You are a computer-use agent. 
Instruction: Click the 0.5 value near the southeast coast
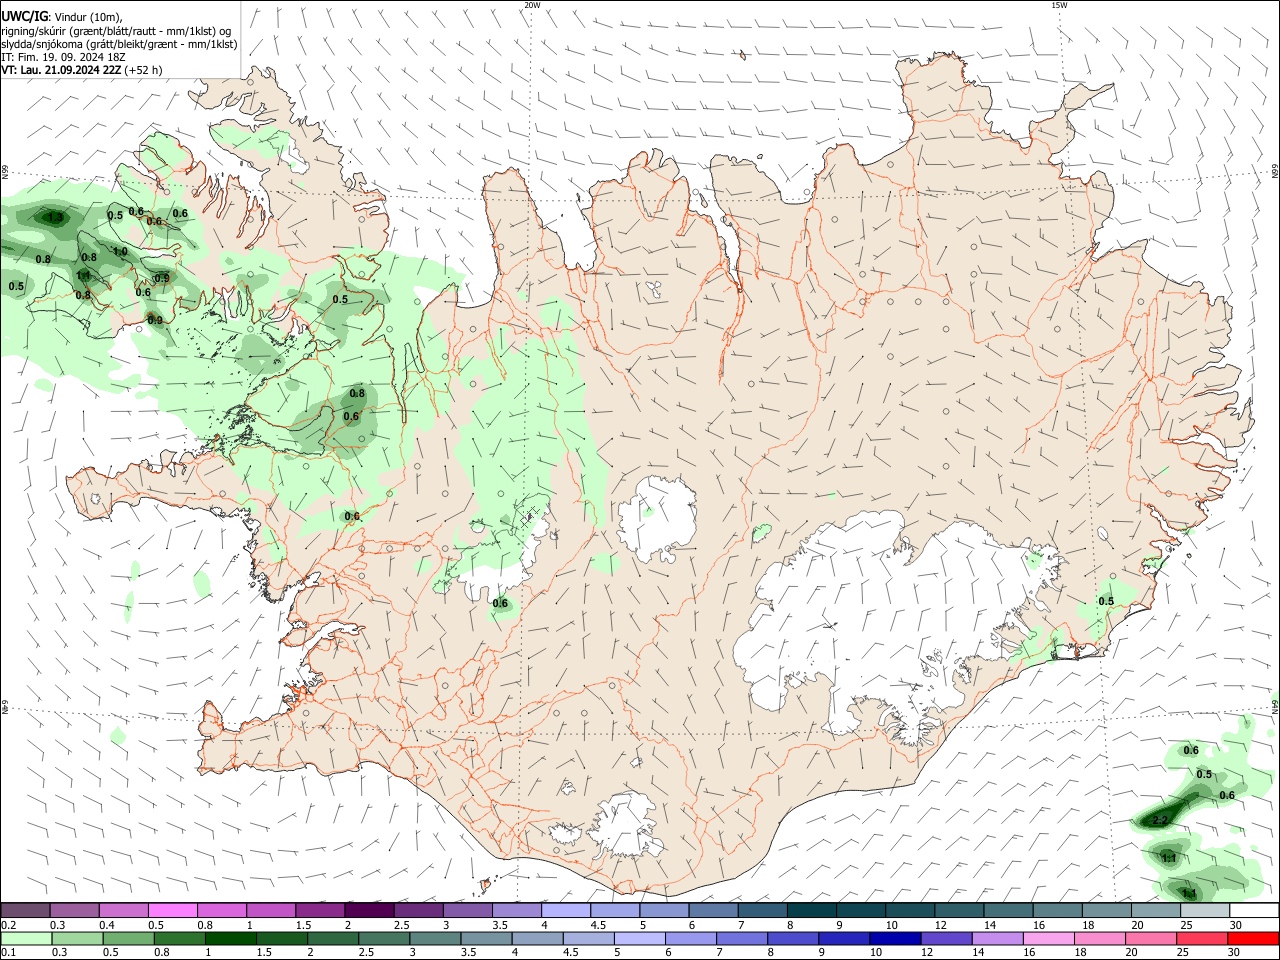[x=1106, y=601]
